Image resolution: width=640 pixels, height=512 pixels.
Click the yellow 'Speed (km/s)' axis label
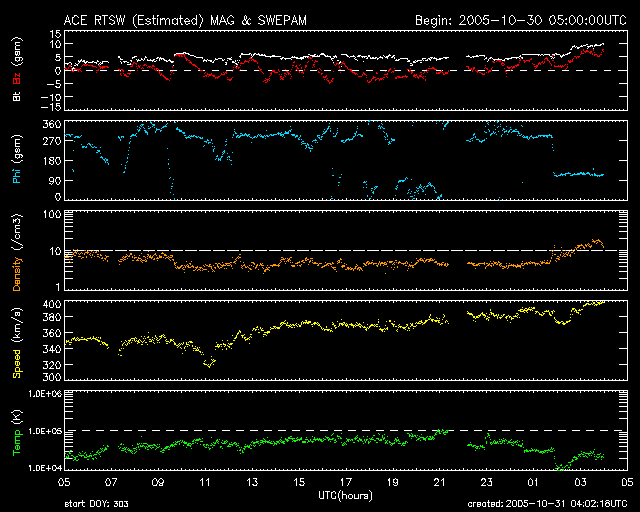point(17,343)
